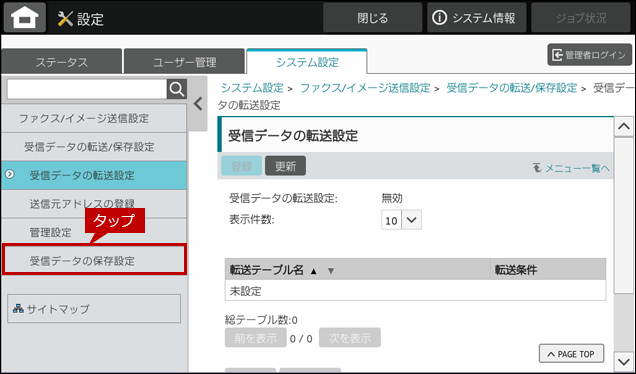The height and width of the screenshot is (374, 636).
Task: Open ファクス/イメージ送信設定 breadcrumb link
Action: 365,88
